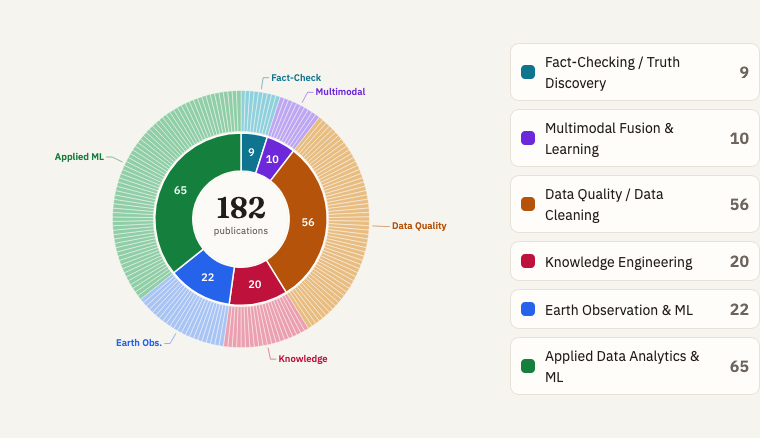Click the Fact-Checking / Truth Discovery legend card

[634, 72]
